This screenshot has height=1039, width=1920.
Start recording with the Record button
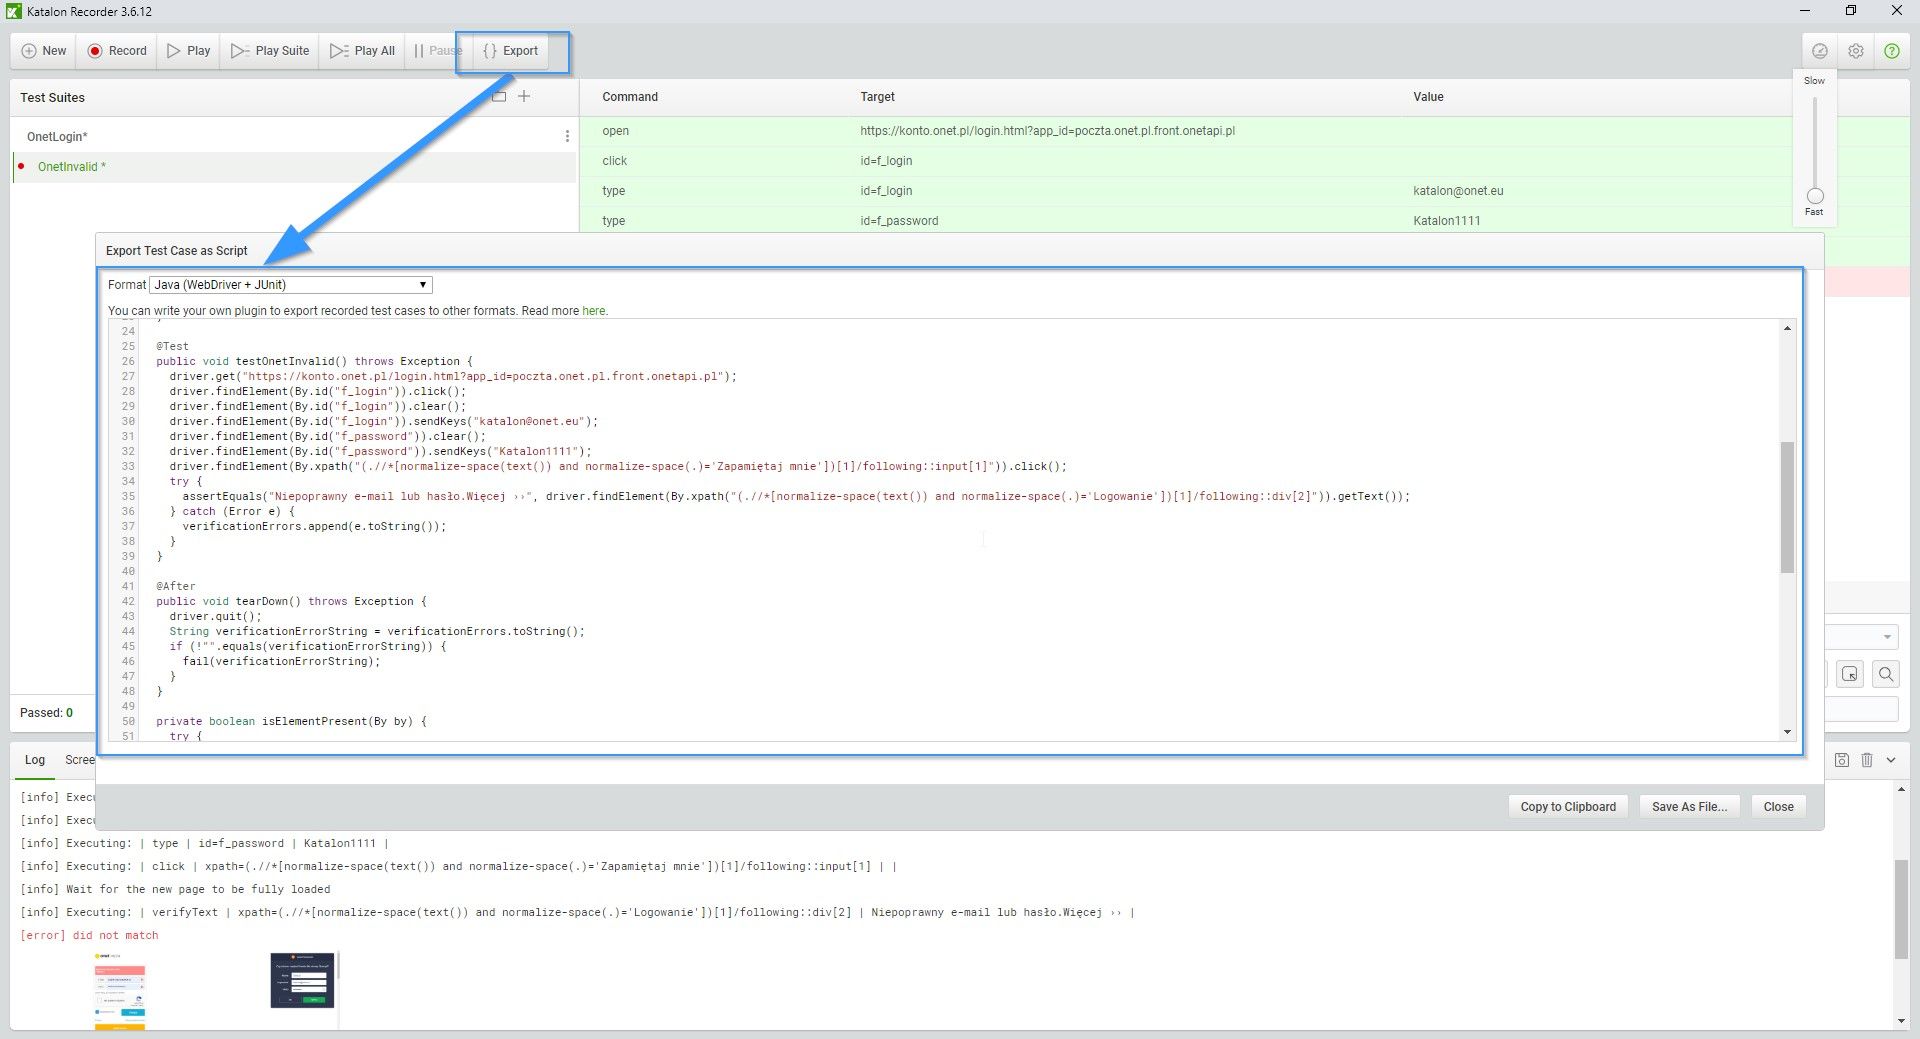tap(117, 51)
